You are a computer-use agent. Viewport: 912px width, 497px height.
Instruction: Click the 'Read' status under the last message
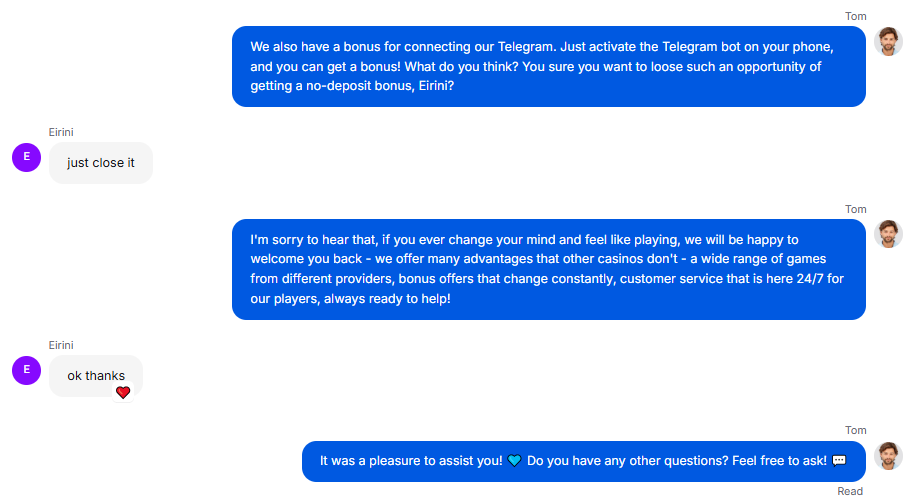click(850, 491)
